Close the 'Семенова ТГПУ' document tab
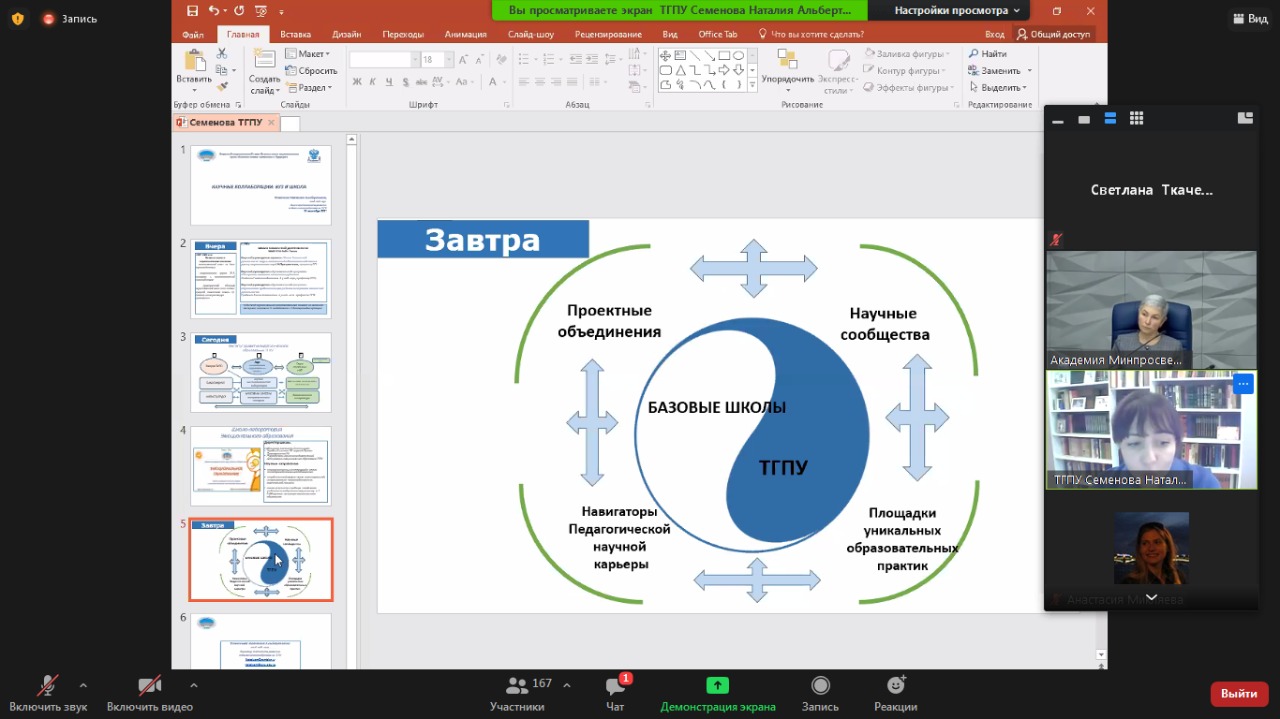1280x719 pixels. [271, 123]
